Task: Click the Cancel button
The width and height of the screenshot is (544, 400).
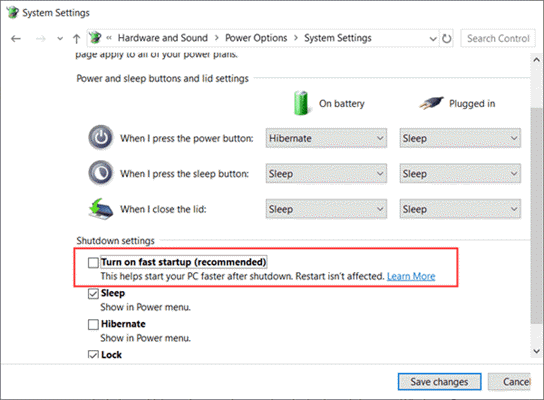Action: click(509, 382)
